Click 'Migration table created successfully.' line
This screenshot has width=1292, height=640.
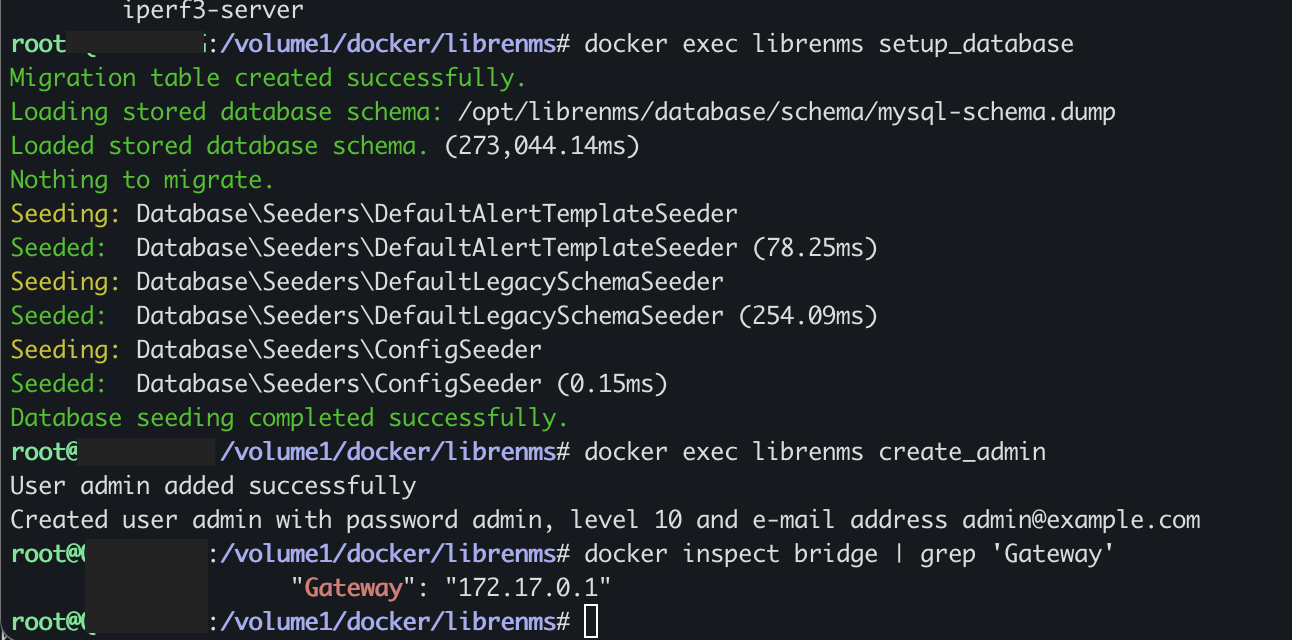(268, 78)
